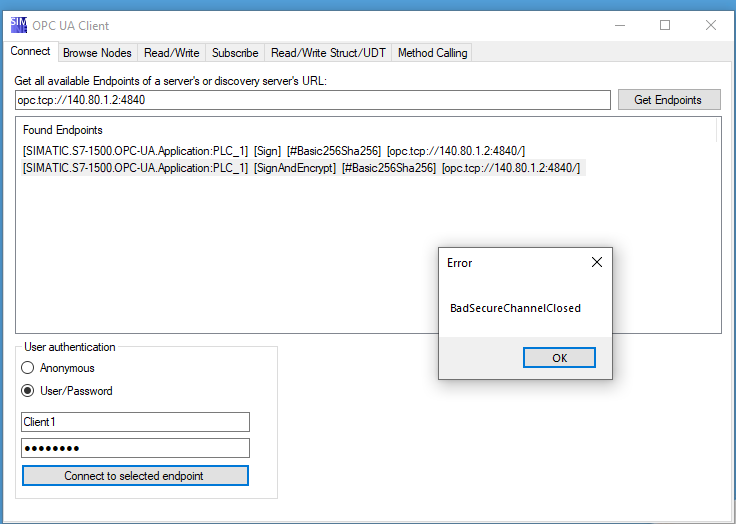The height and width of the screenshot is (524, 736).
Task: Switch to the Method Calling tab
Action: tap(432, 53)
